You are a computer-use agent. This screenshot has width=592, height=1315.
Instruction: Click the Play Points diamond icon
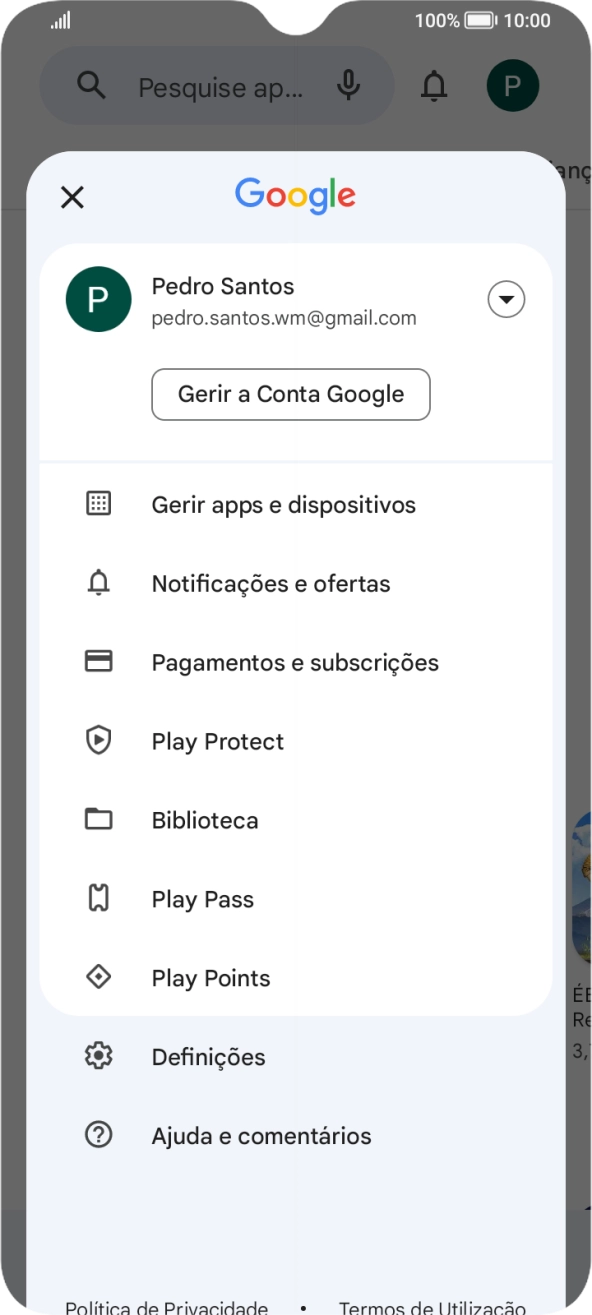click(98, 976)
